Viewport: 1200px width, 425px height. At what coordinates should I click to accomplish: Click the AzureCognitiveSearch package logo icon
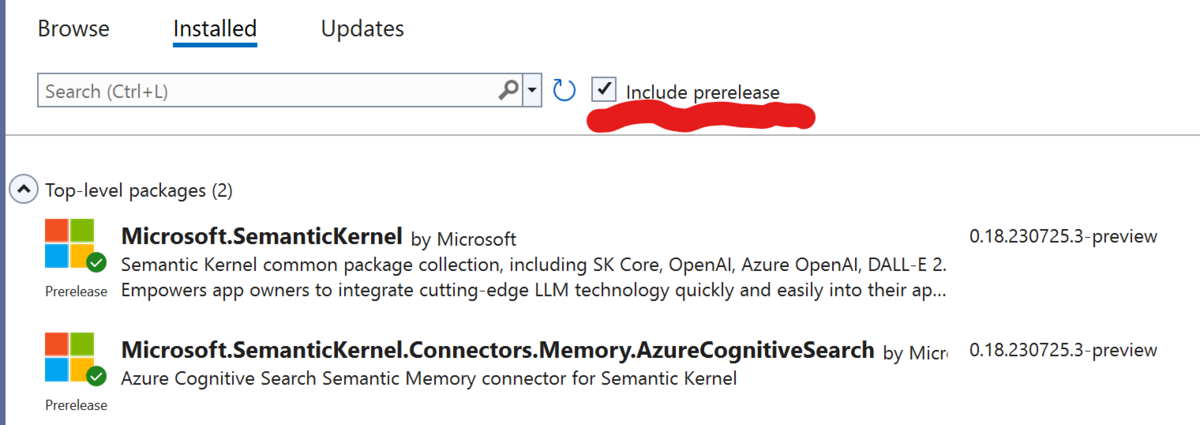[x=70, y=358]
